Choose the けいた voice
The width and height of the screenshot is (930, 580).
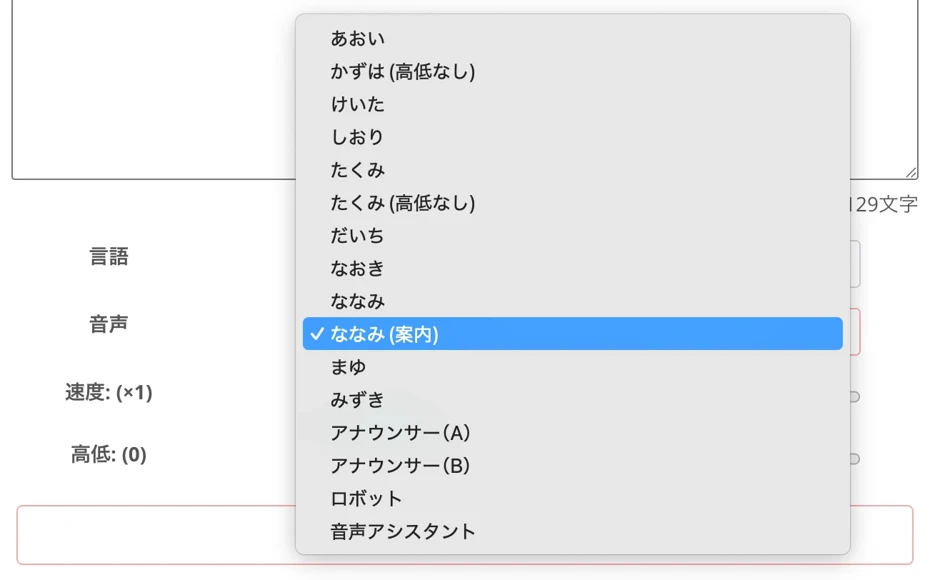click(x=355, y=104)
